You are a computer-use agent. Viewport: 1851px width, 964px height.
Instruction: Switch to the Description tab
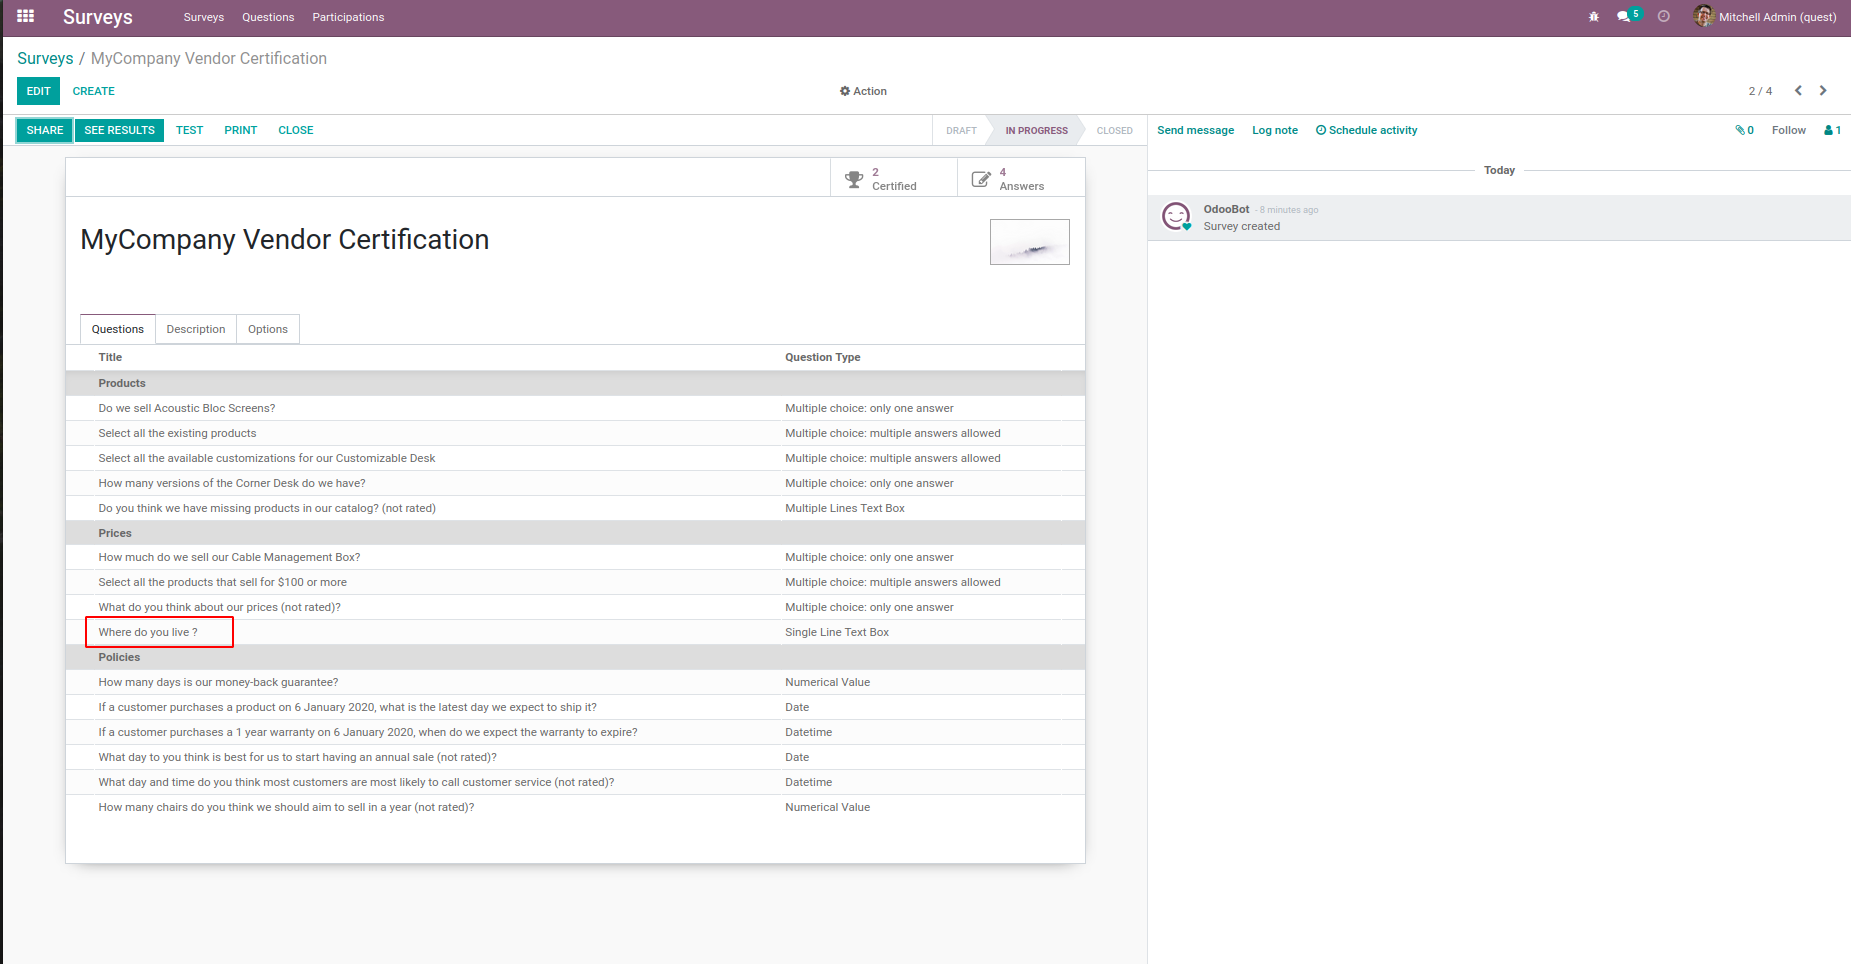coord(196,329)
